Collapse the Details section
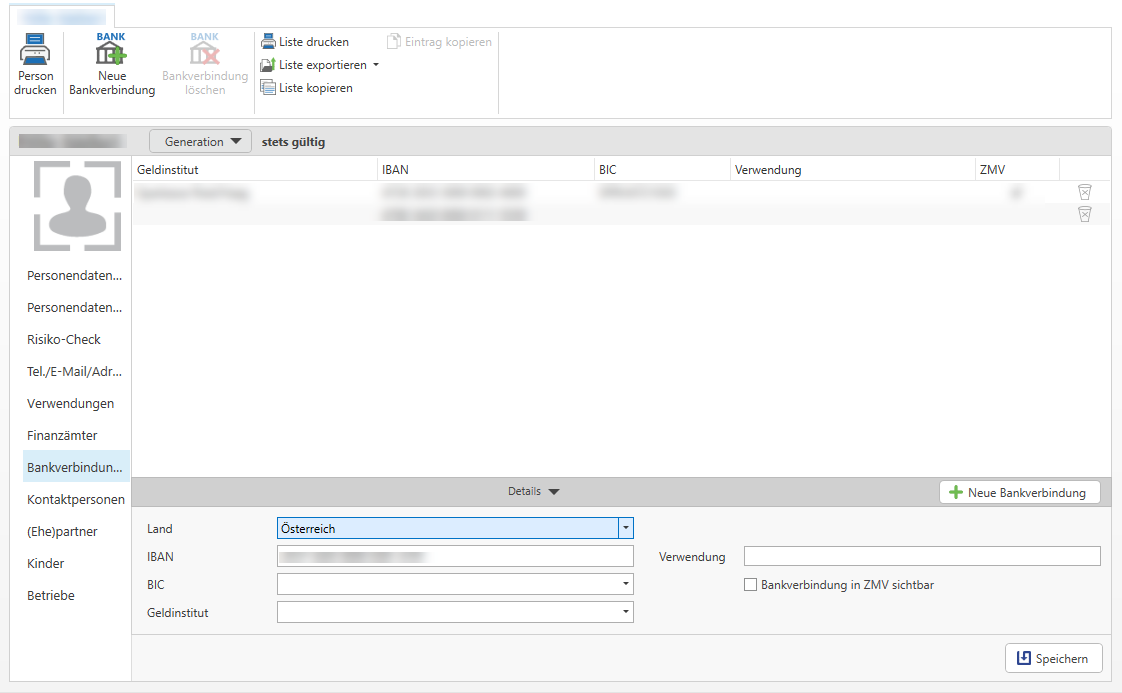 (534, 491)
